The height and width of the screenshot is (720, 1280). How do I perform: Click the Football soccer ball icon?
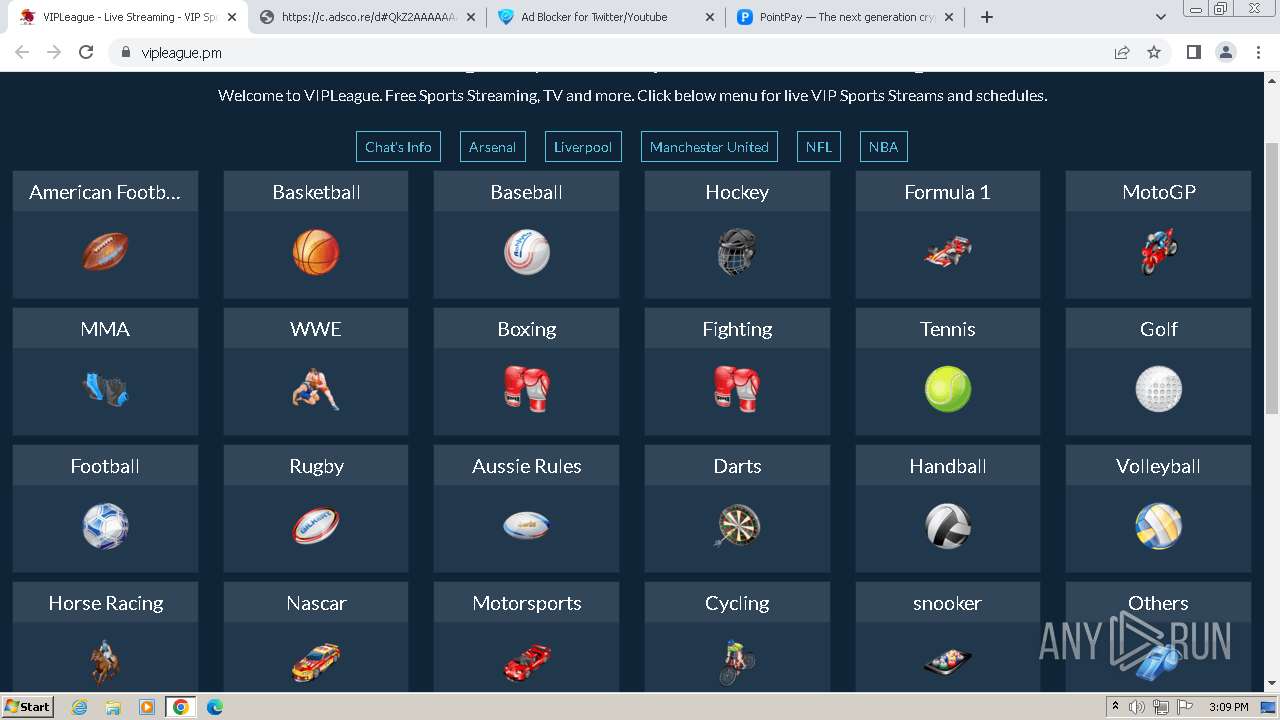pyautogui.click(x=105, y=526)
